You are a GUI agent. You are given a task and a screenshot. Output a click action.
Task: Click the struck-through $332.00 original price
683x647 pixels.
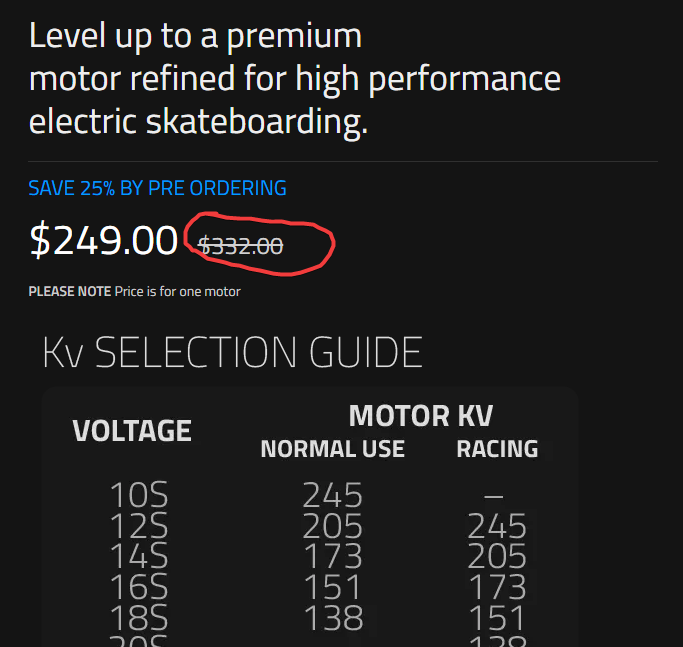[x=240, y=246]
